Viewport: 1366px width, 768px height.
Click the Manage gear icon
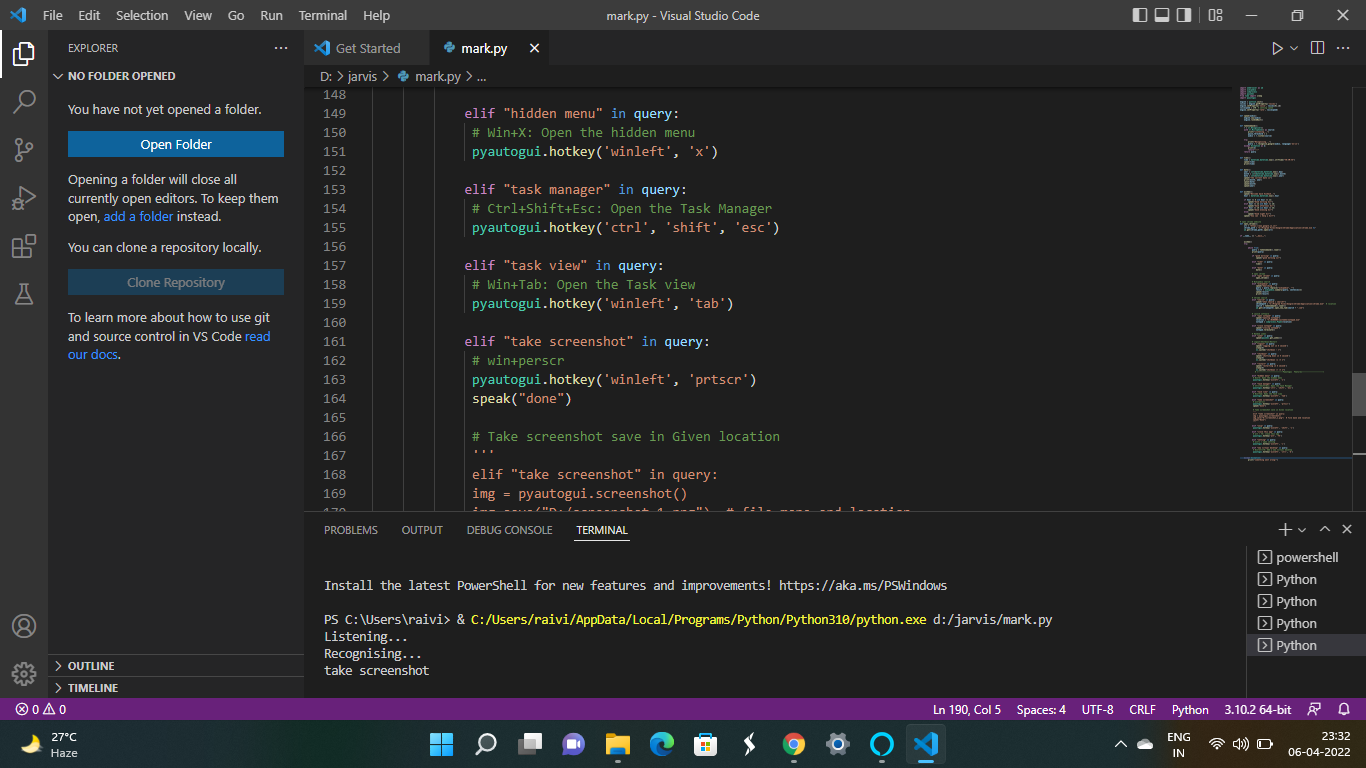tap(24, 673)
